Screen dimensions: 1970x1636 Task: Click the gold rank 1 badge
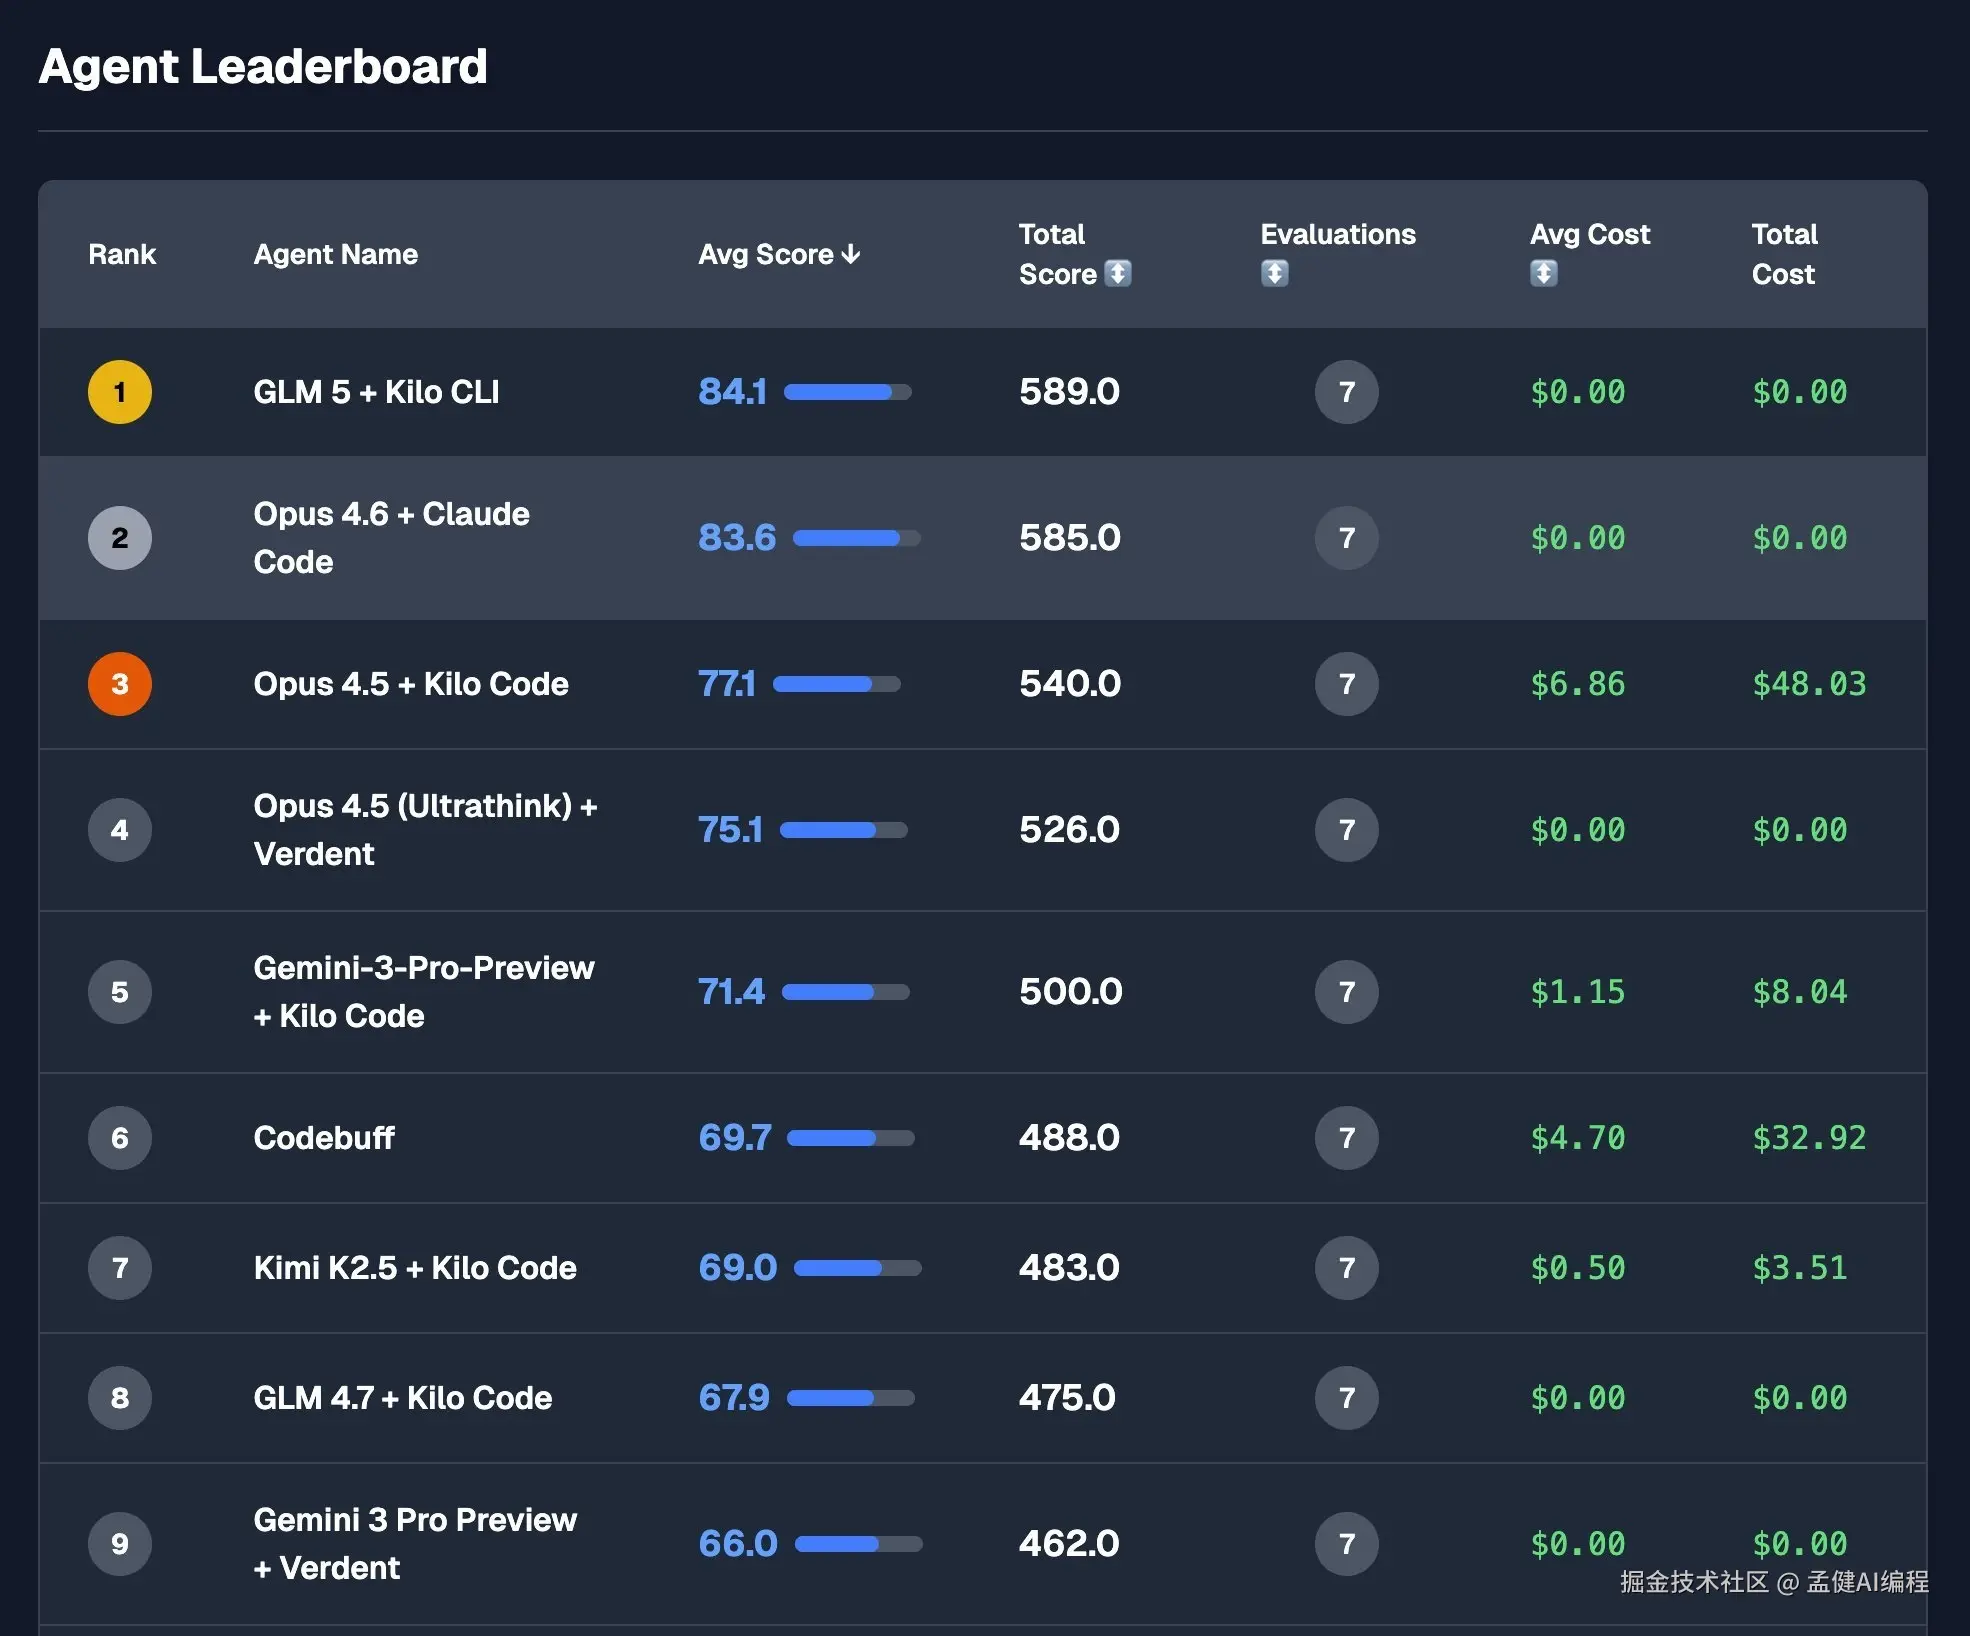[120, 392]
